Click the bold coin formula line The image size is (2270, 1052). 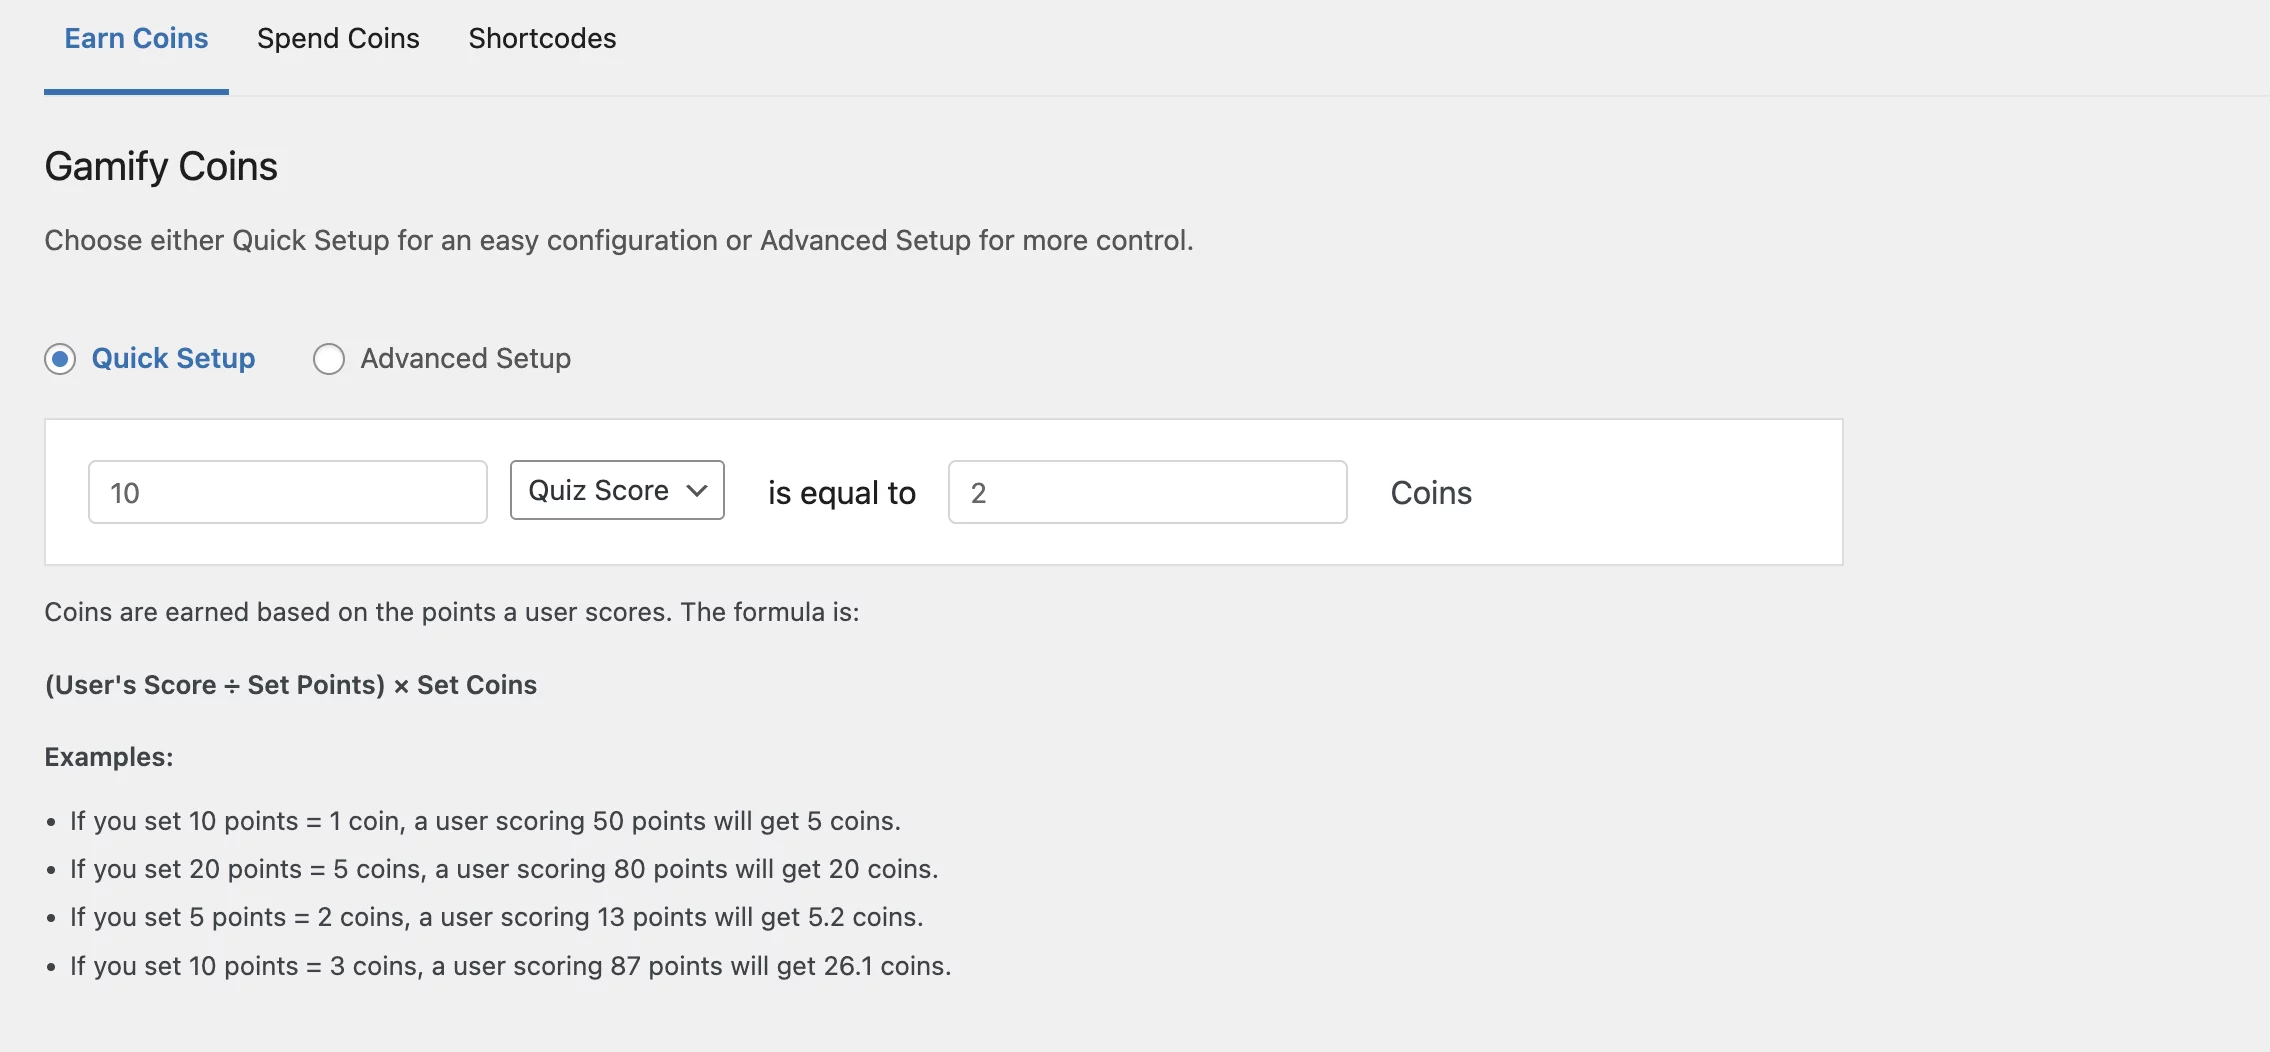tap(290, 685)
